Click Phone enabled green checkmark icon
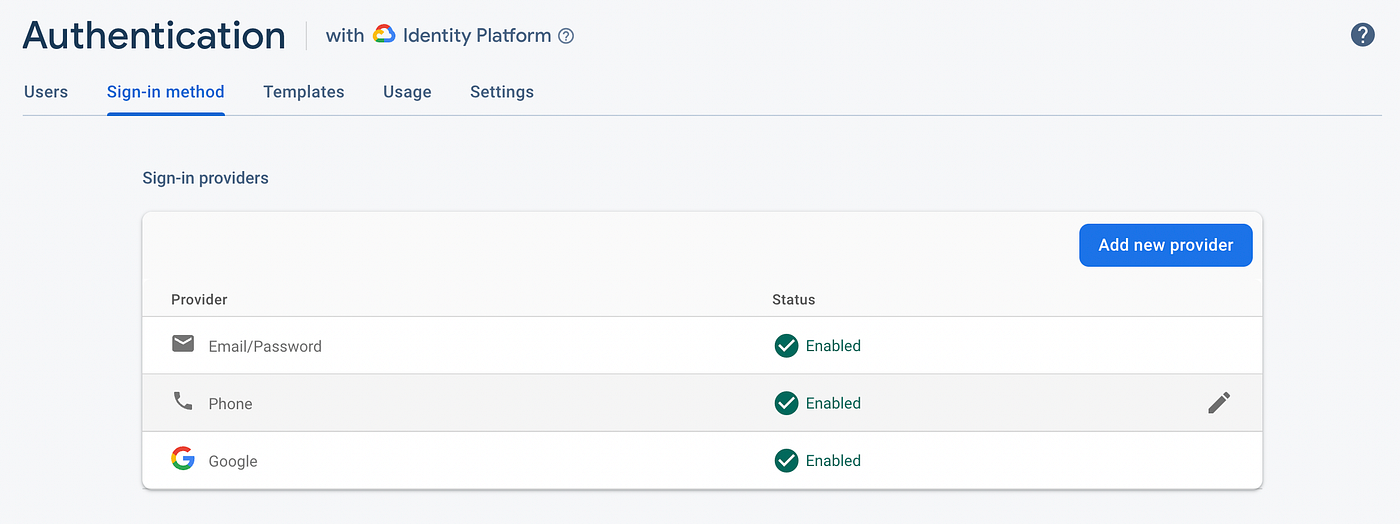 (786, 403)
